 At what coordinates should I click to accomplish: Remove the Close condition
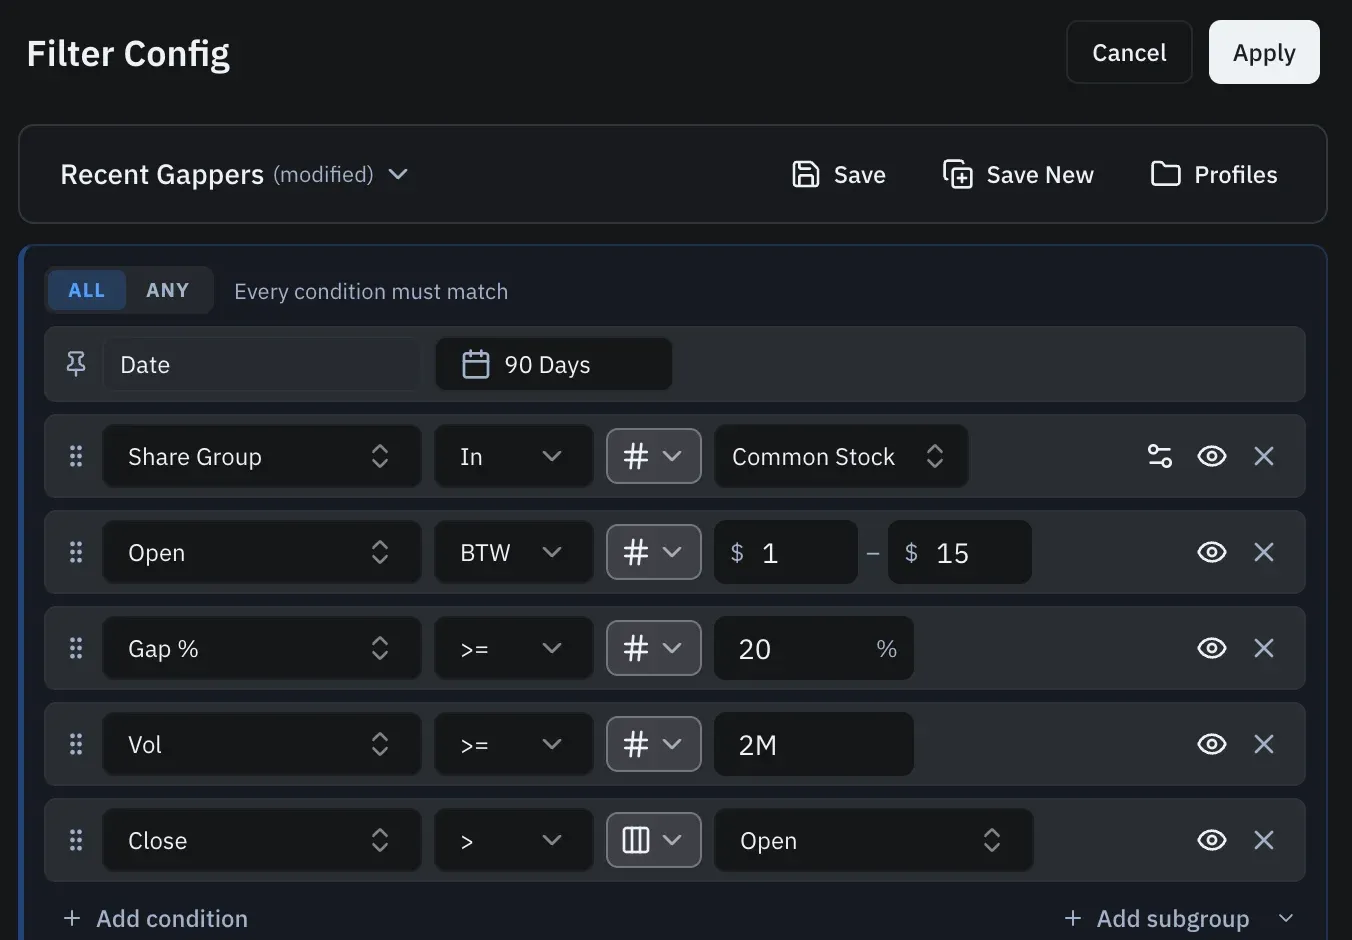click(1264, 840)
